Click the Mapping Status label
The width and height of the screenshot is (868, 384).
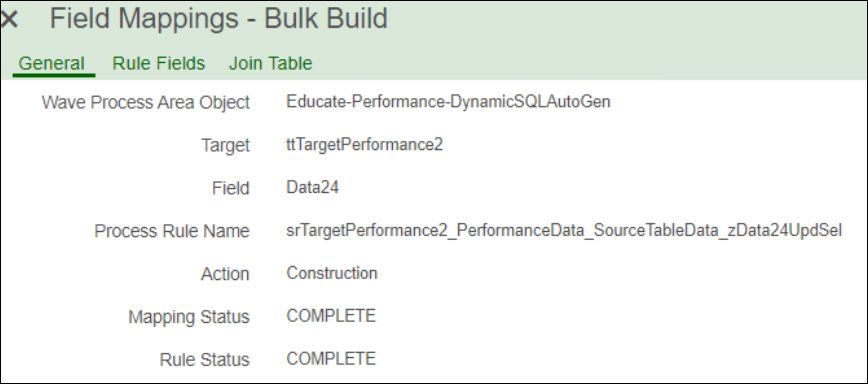(189, 317)
